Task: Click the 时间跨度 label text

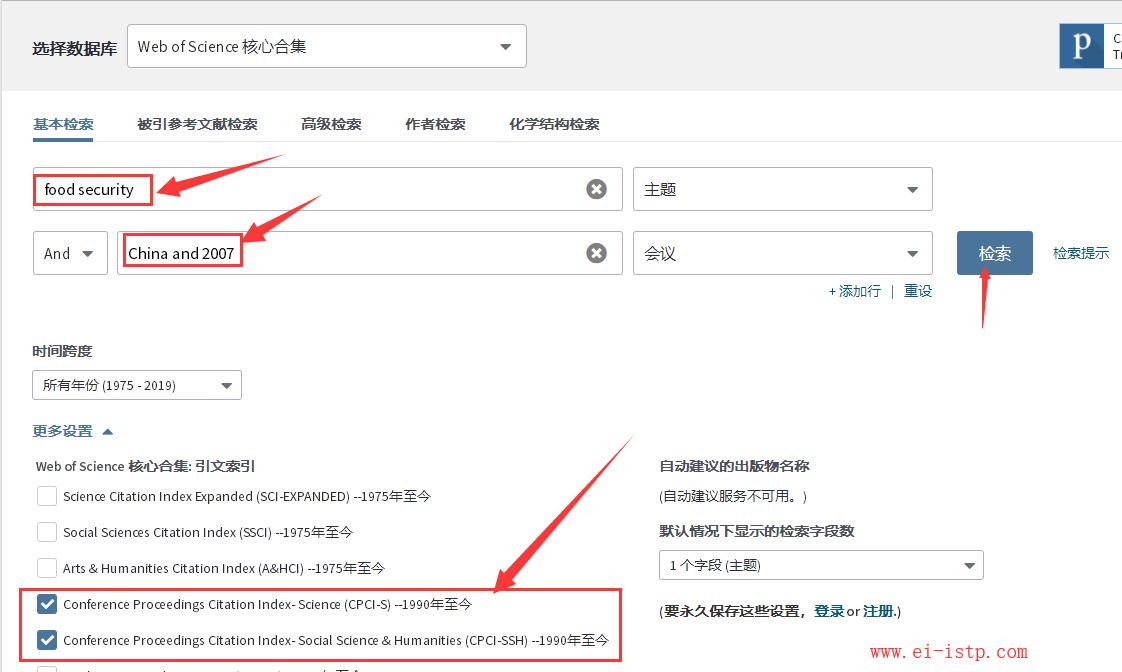Action: 62,351
